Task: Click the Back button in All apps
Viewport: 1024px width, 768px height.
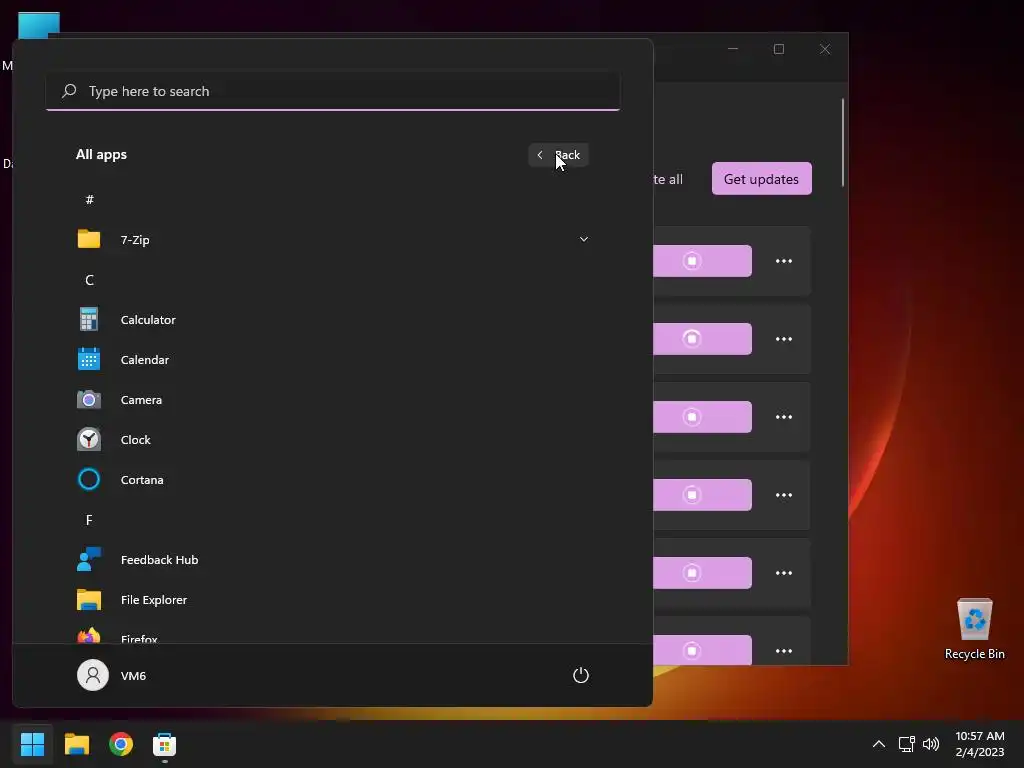Action: click(558, 155)
